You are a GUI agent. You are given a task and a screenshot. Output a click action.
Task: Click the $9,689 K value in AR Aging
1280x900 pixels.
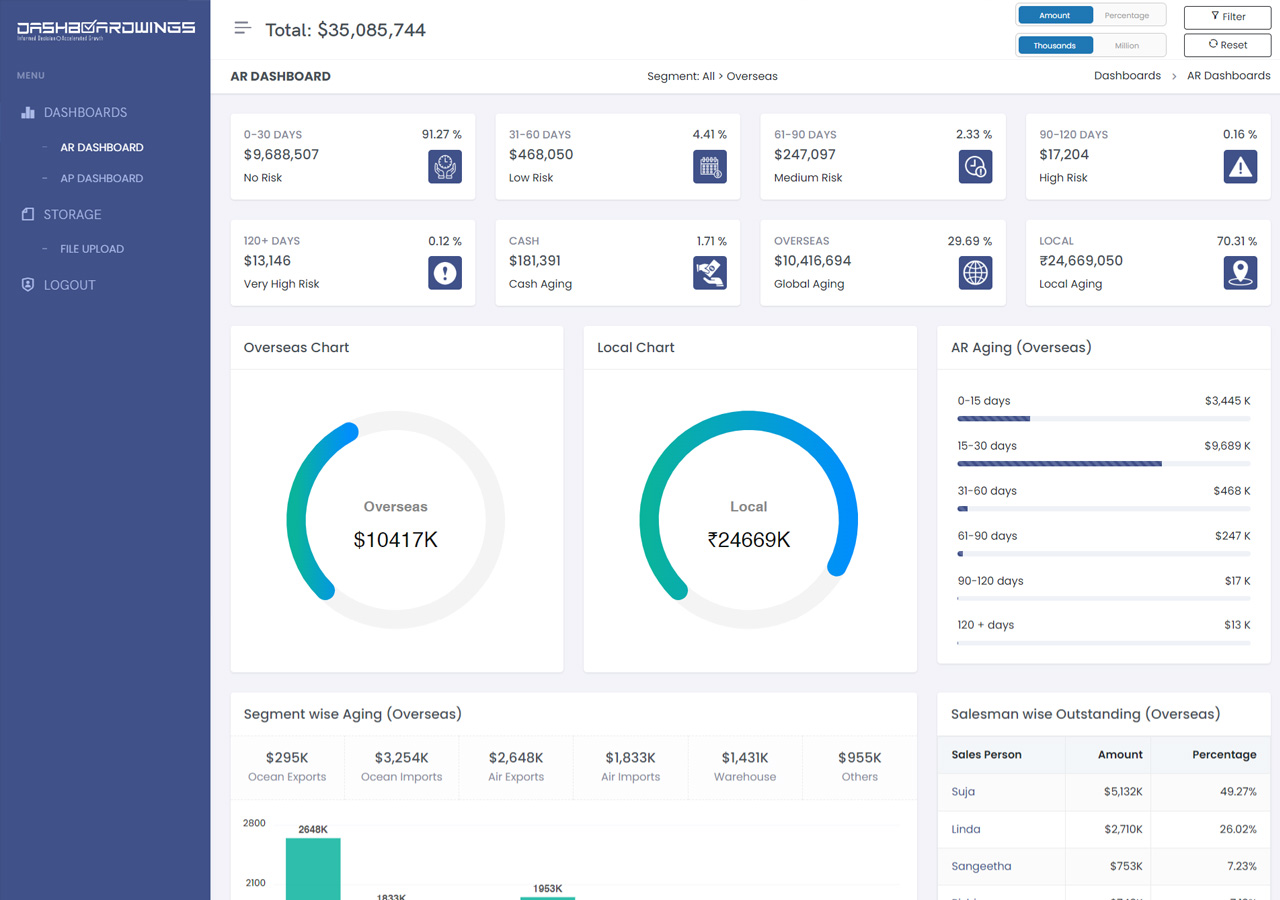pos(1227,446)
